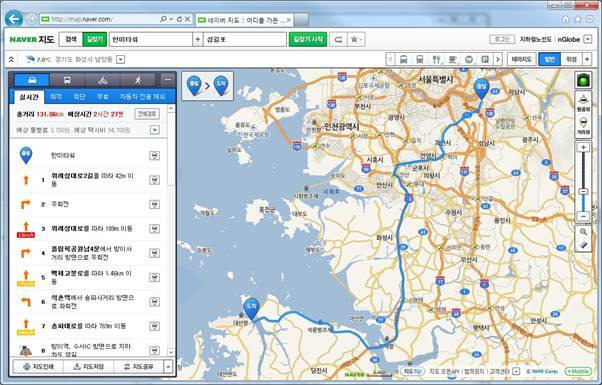Click the 지도공유 share button
Screen dimensions: 602x385
(x=139, y=367)
